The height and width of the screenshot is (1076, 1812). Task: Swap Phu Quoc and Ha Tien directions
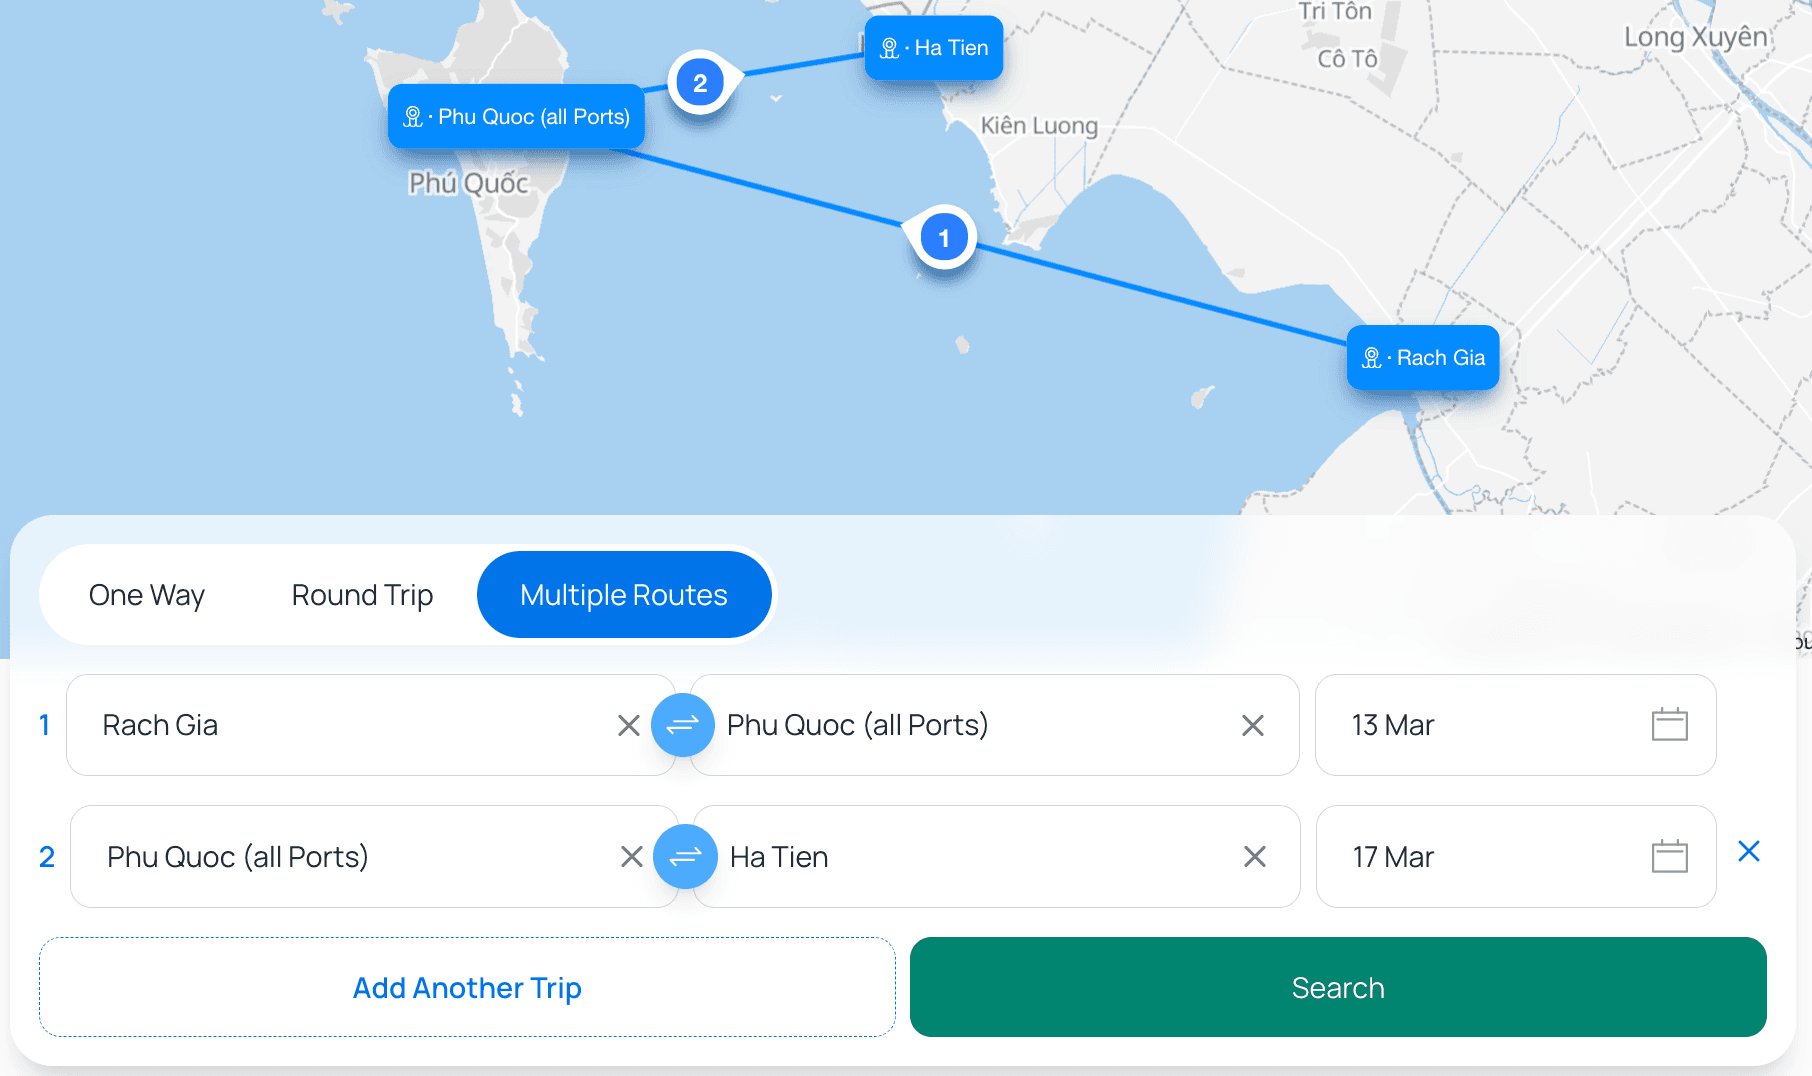[x=685, y=857]
